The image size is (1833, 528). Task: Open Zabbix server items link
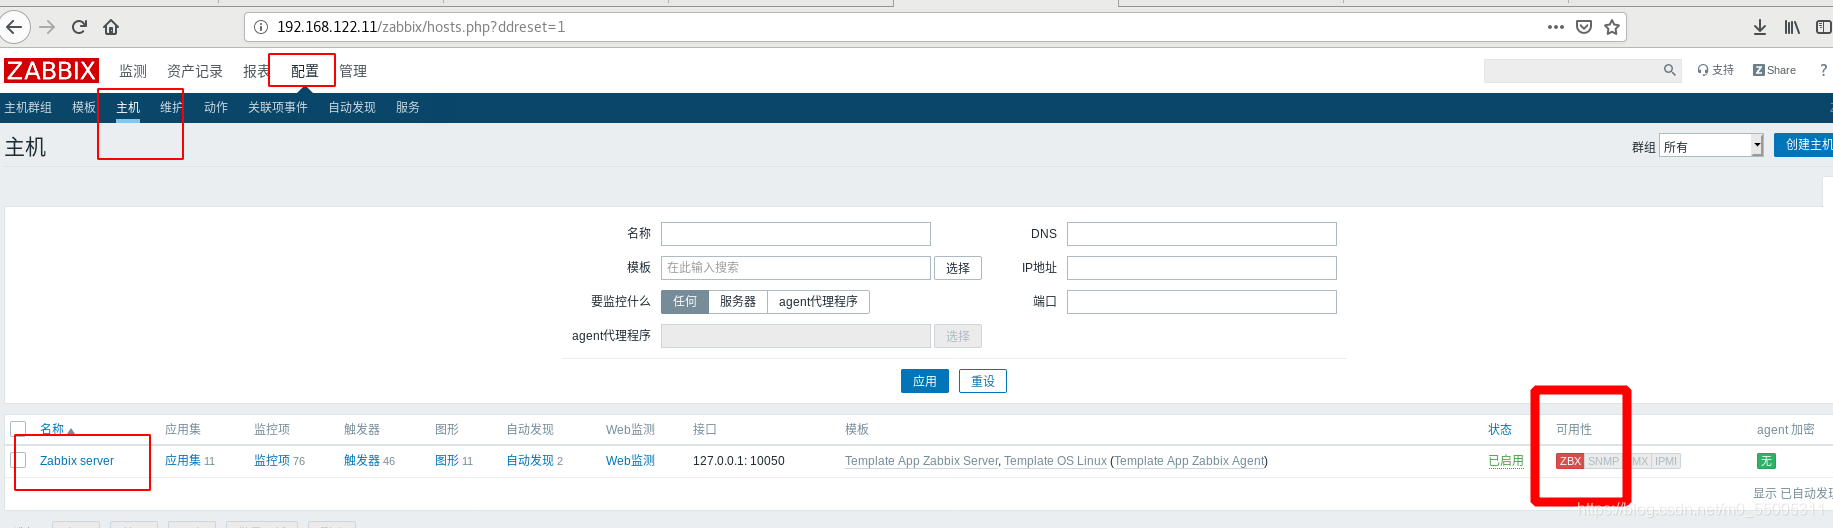(x=272, y=461)
